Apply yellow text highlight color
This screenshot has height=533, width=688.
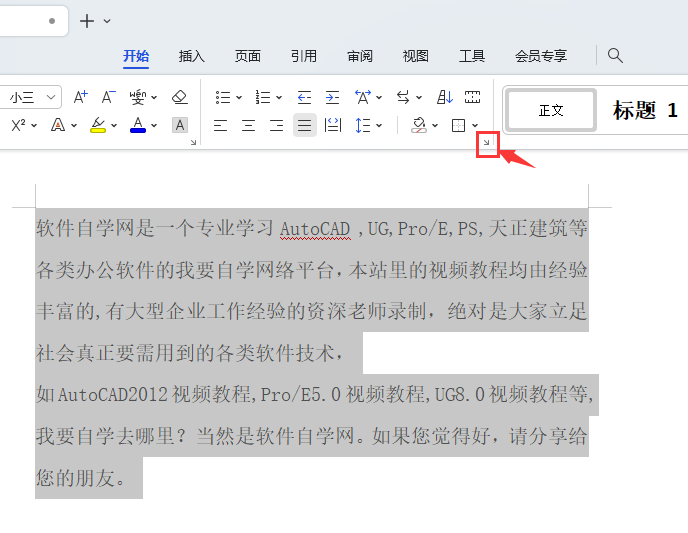(98, 125)
